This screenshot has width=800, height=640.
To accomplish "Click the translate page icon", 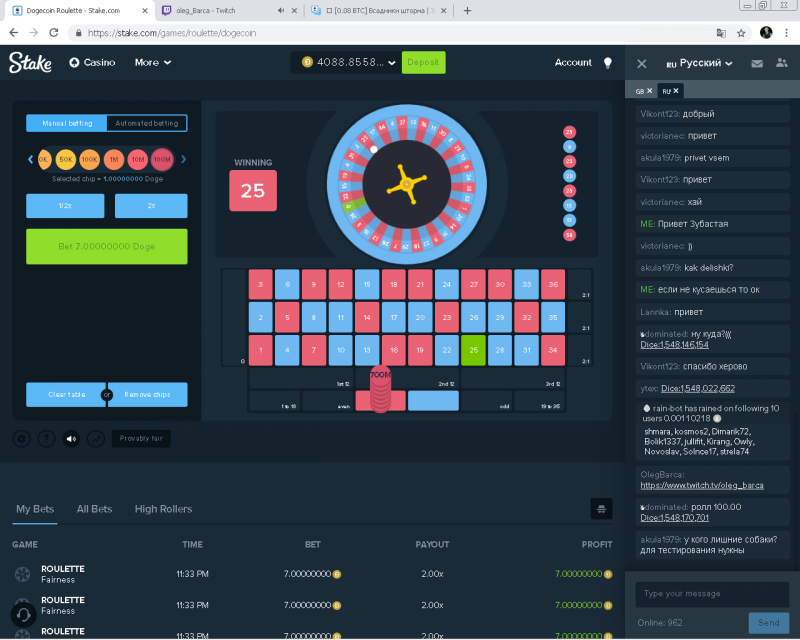I will (721, 33).
